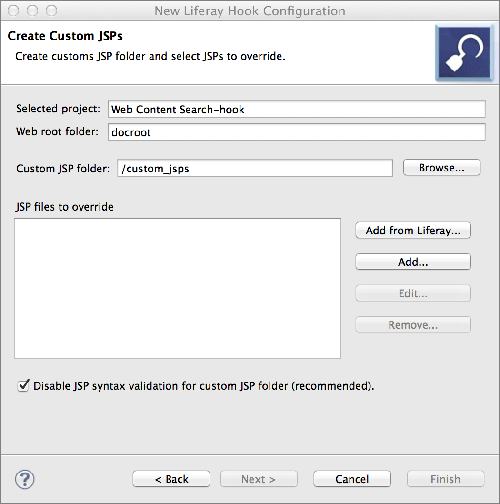Go back with the < Back button
Viewport: 500px width, 504px height.
[171, 479]
